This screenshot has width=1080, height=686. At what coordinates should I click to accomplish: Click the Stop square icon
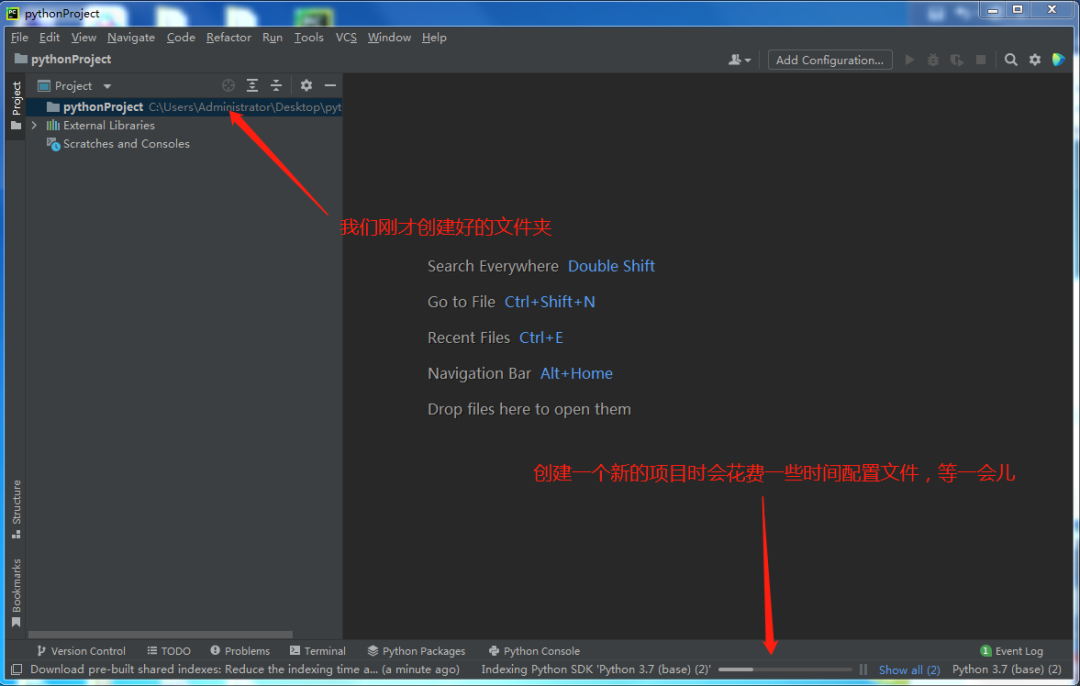(x=981, y=60)
